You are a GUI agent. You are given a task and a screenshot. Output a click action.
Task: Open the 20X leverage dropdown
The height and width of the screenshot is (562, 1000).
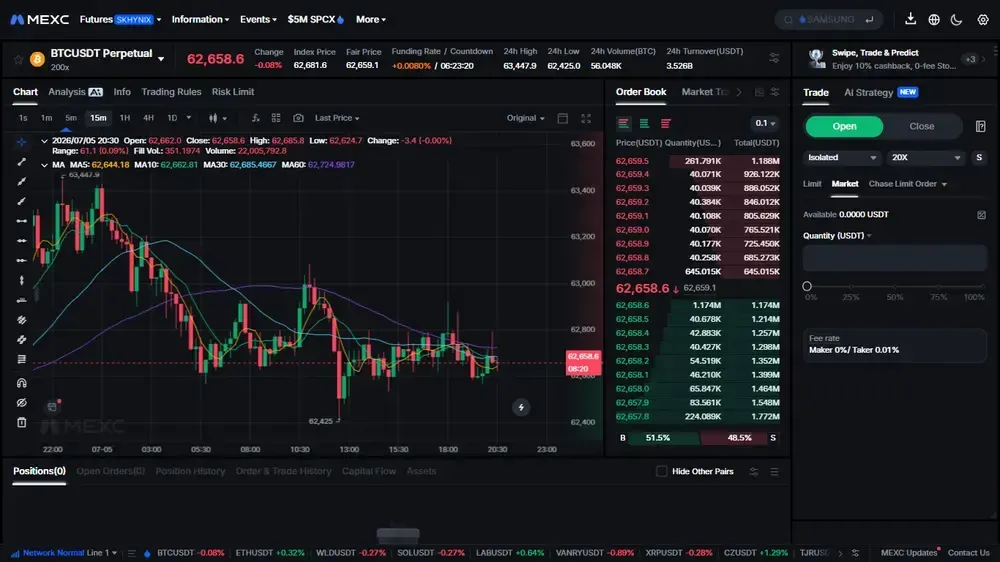pyautogui.click(x=925, y=158)
